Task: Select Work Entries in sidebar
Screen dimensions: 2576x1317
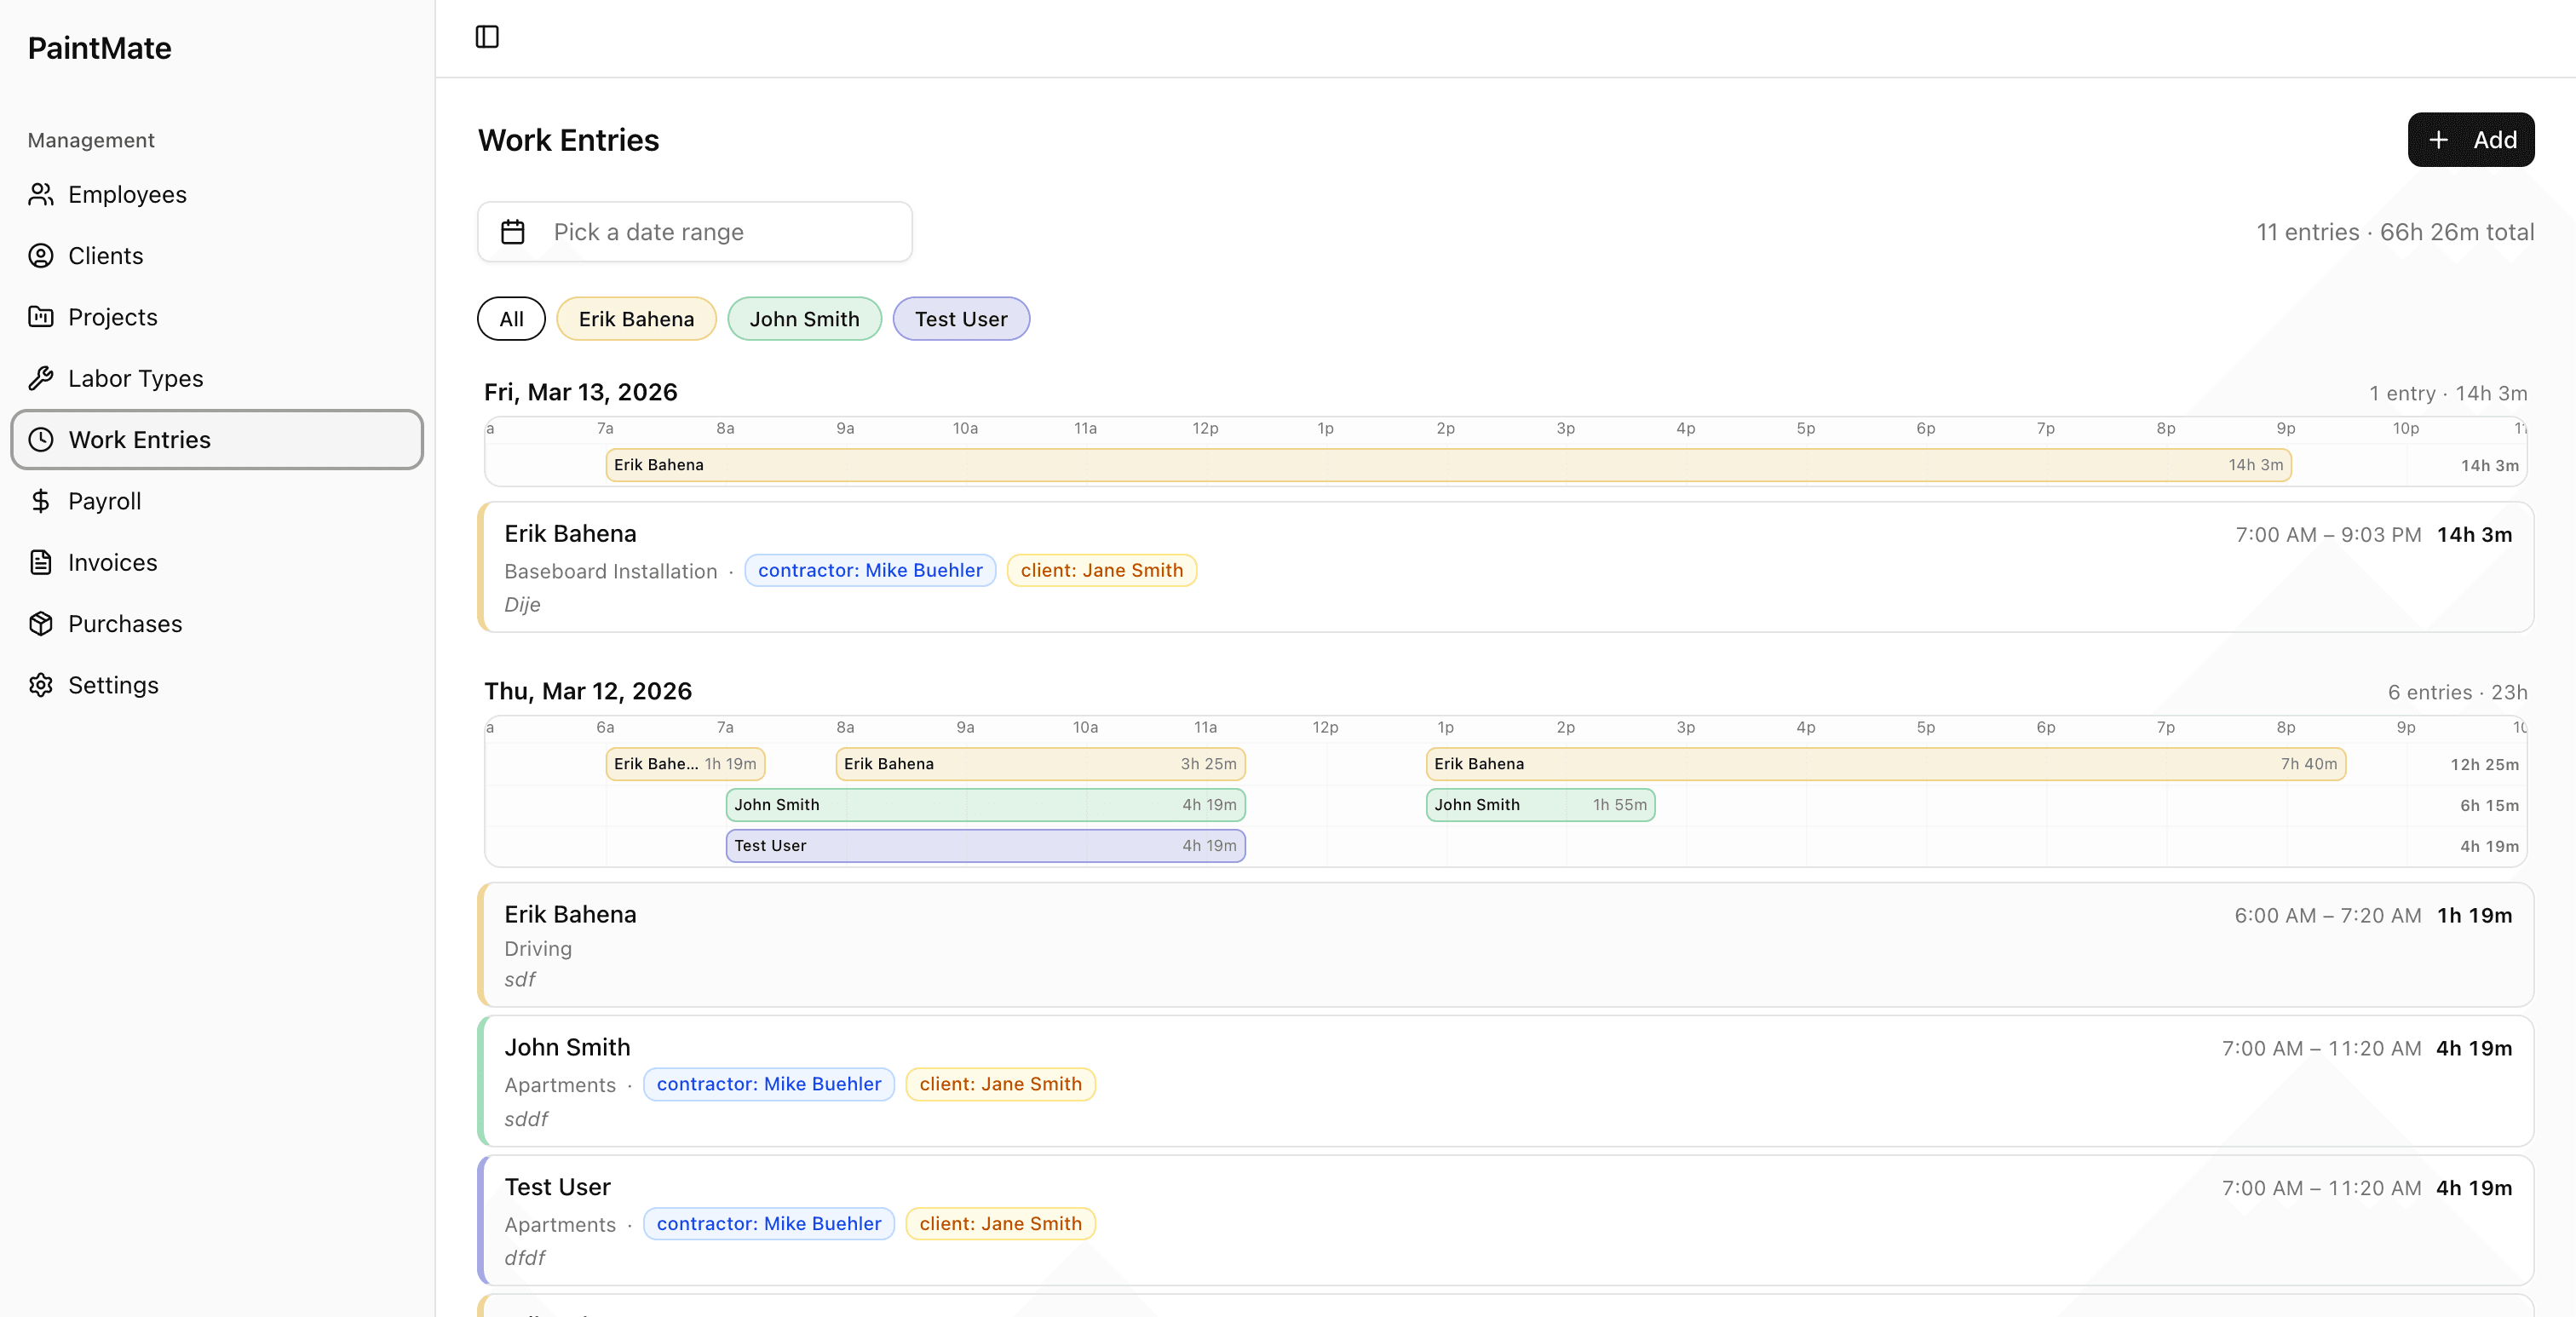Action: coord(217,440)
